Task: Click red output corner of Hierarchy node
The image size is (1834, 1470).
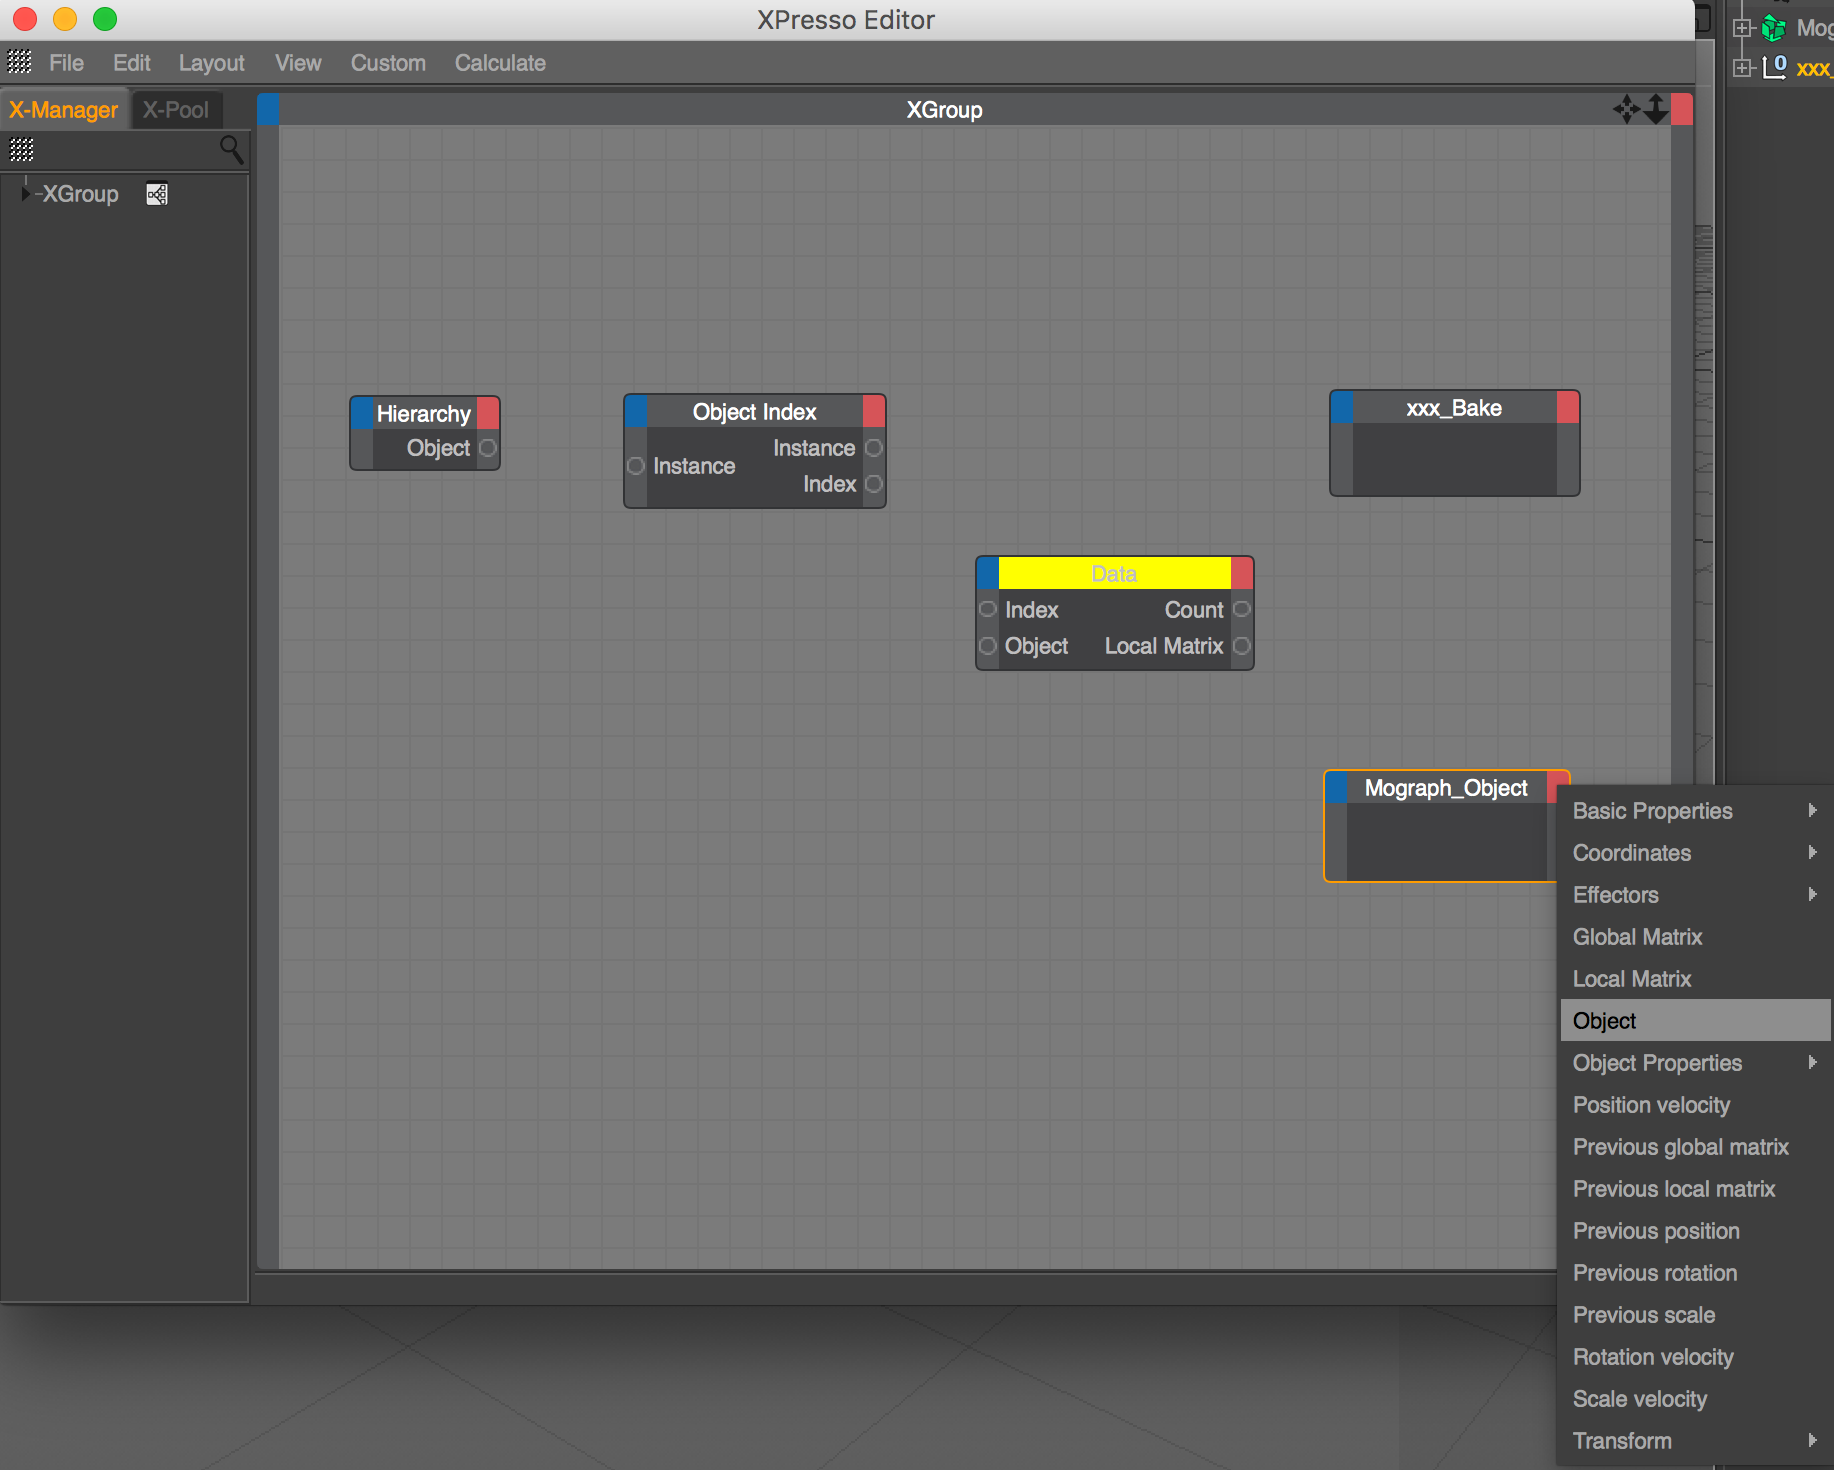Action: pyautogui.click(x=488, y=413)
